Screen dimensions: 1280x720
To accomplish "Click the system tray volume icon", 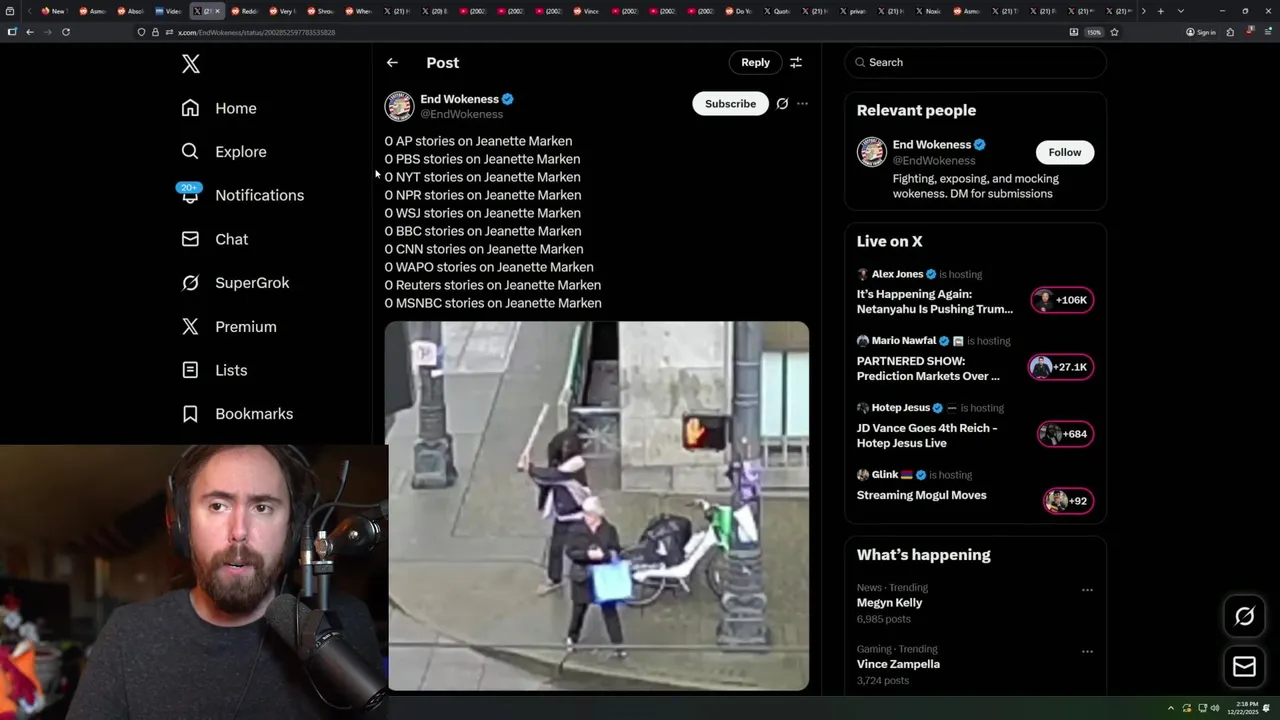I will pyautogui.click(x=1216, y=708).
